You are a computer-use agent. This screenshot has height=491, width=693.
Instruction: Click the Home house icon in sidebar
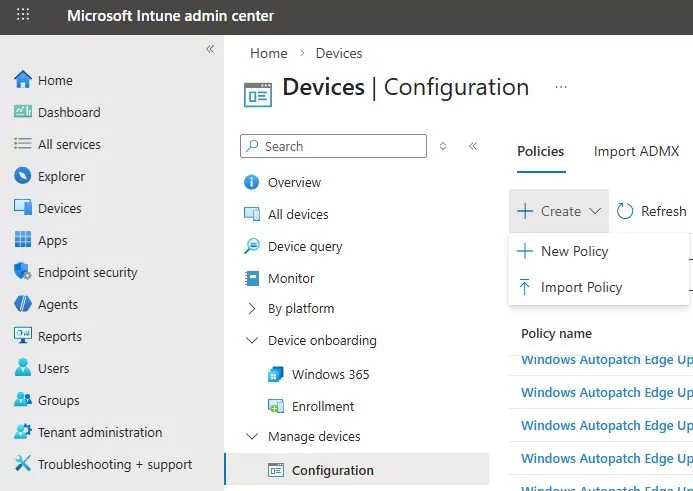click(x=23, y=80)
